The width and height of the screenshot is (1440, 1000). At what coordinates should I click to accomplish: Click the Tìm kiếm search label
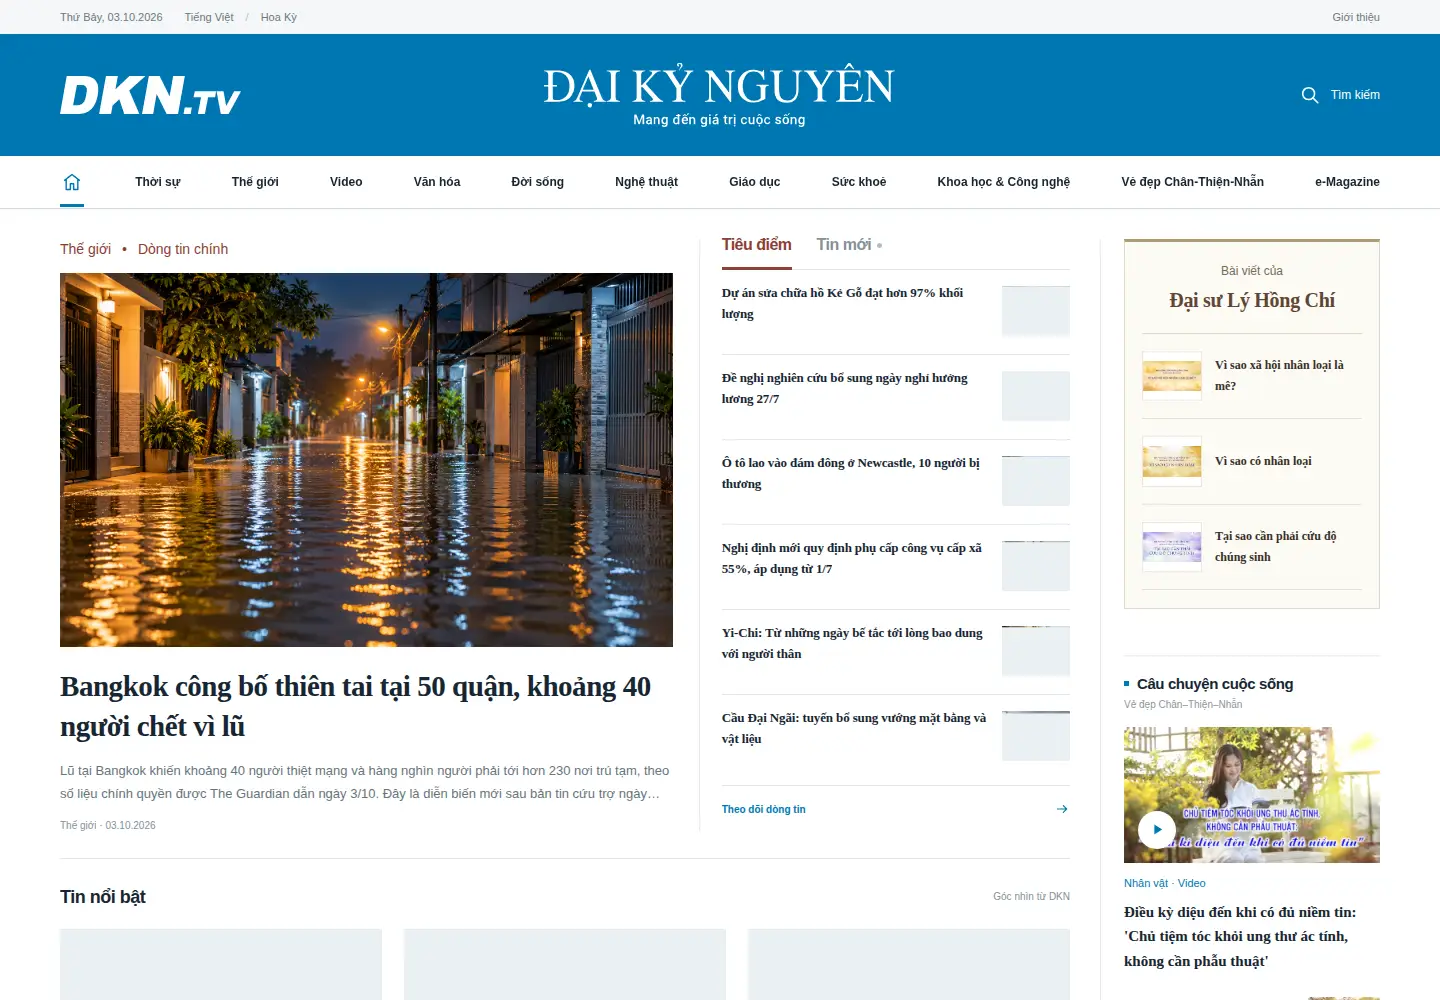point(1355,95)
